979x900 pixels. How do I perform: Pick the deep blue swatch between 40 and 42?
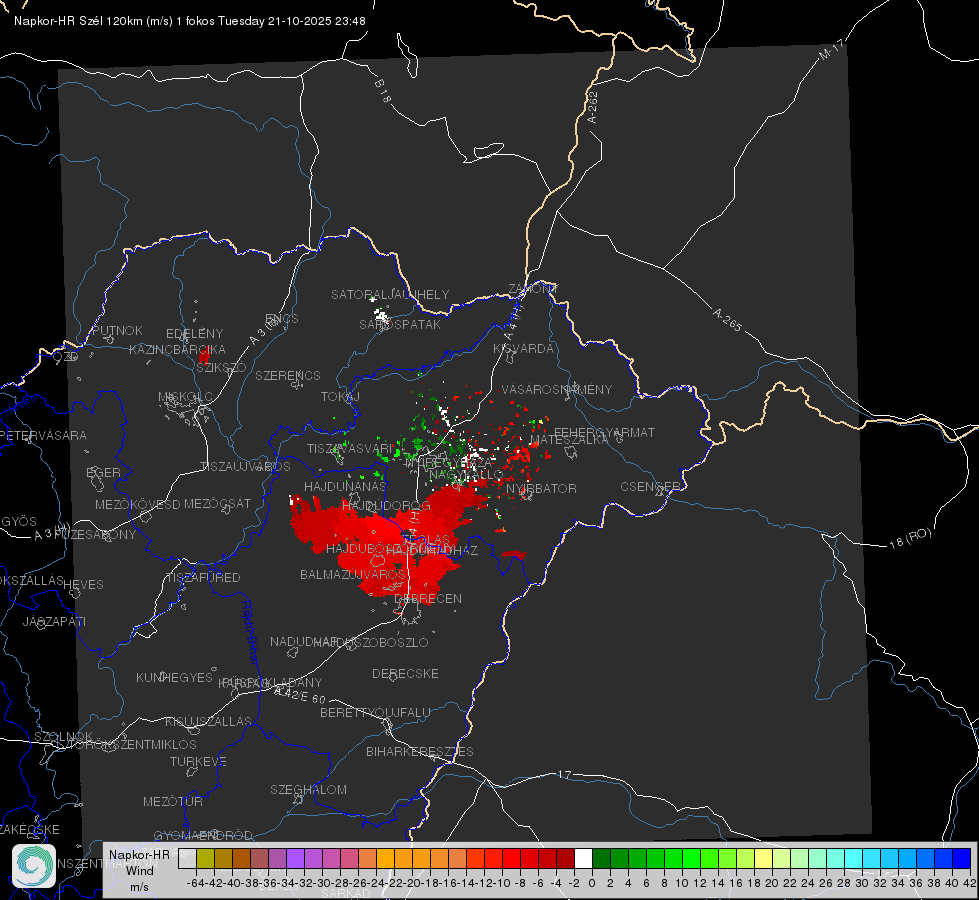[x=962, y=859]
